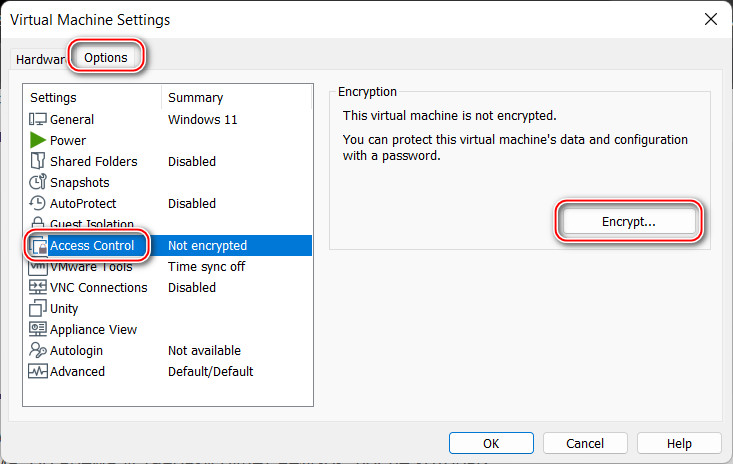Close the Virtual Machine Settings dialog
The height and width of the screenshot is (464, 733).
click(x=711, y=19)
